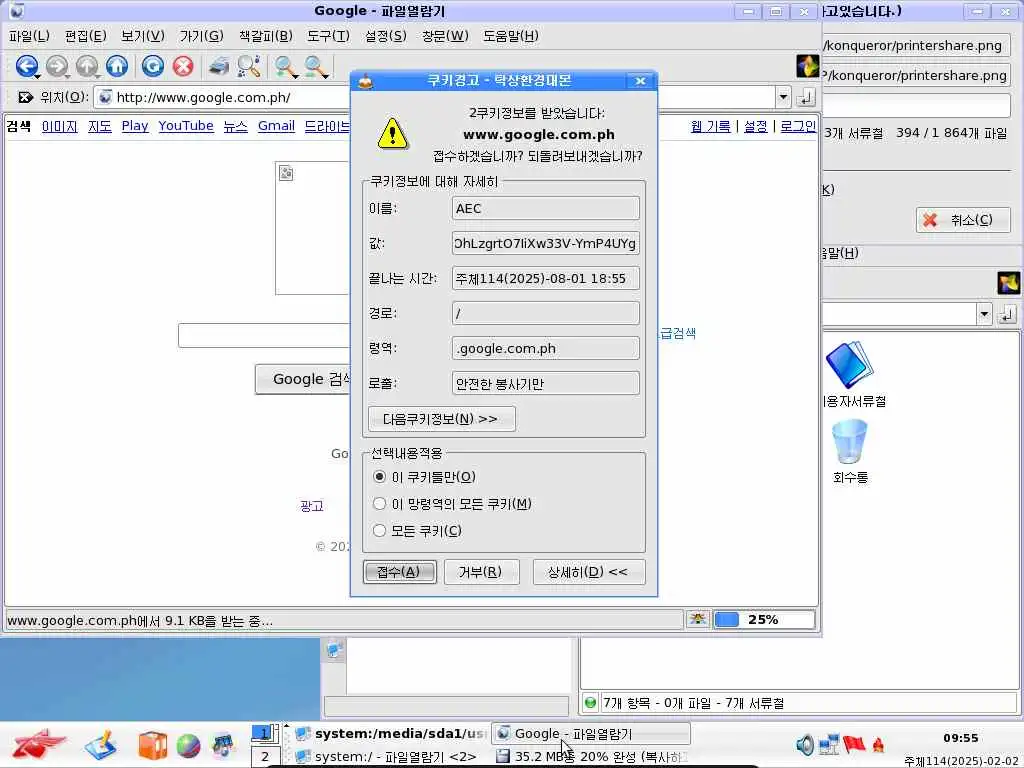Open the 설정(S) settings menu
The height and width of the screenshot is (768, 1024).
385,36
